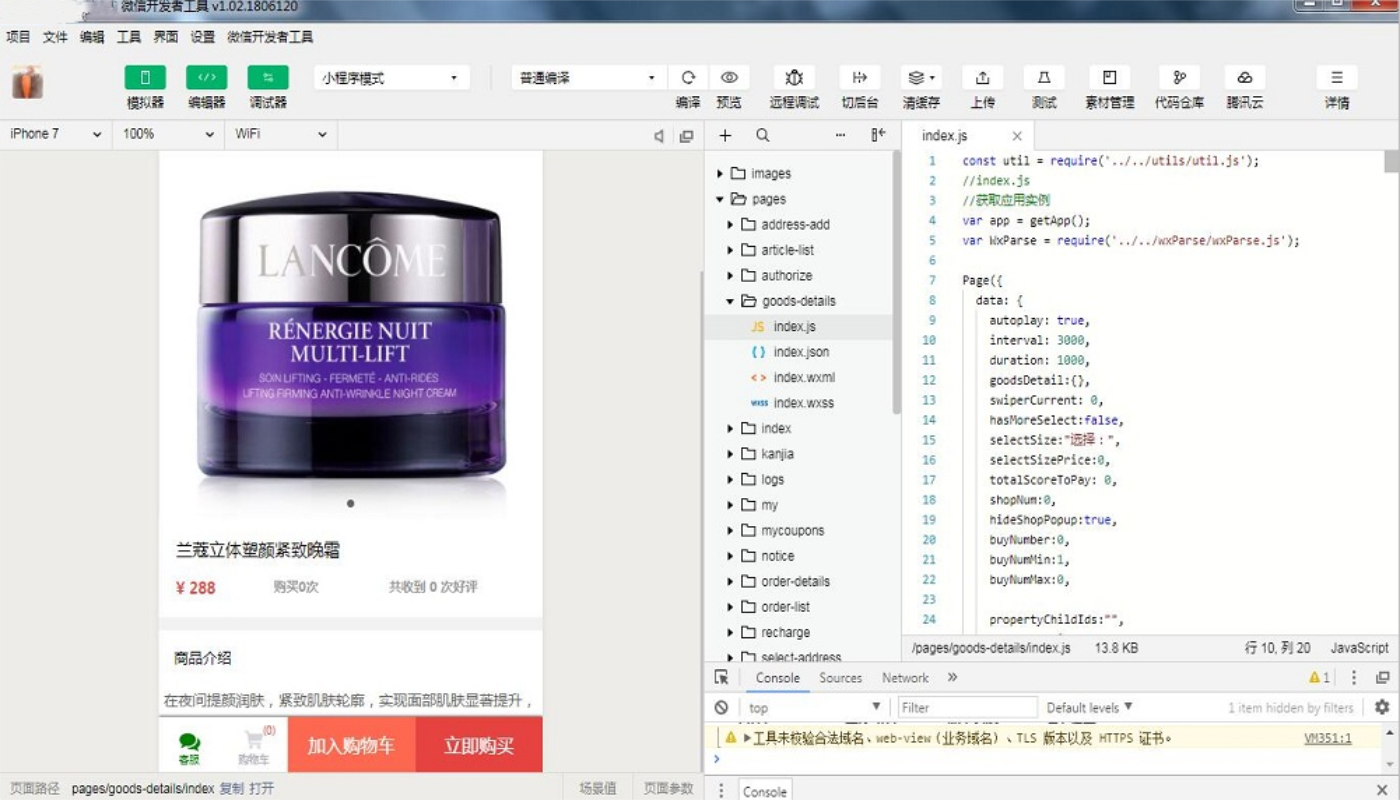Click the 客服 customer service icon
1400x800 pixels.
(x=189, y=747)
